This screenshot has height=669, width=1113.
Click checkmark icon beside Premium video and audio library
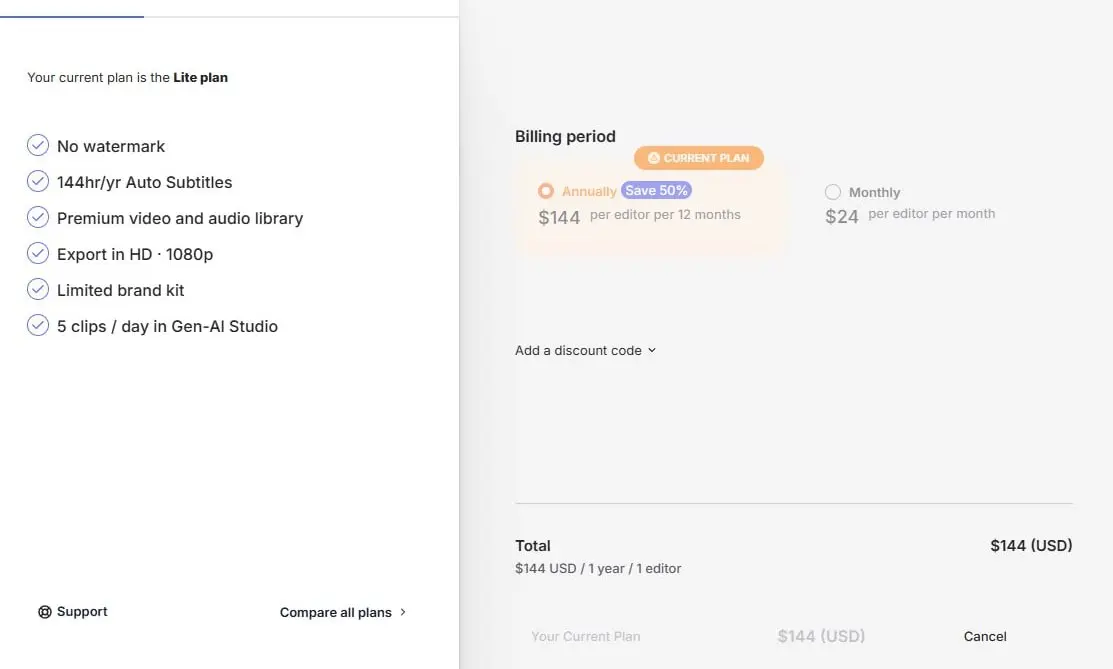[38, 217]
